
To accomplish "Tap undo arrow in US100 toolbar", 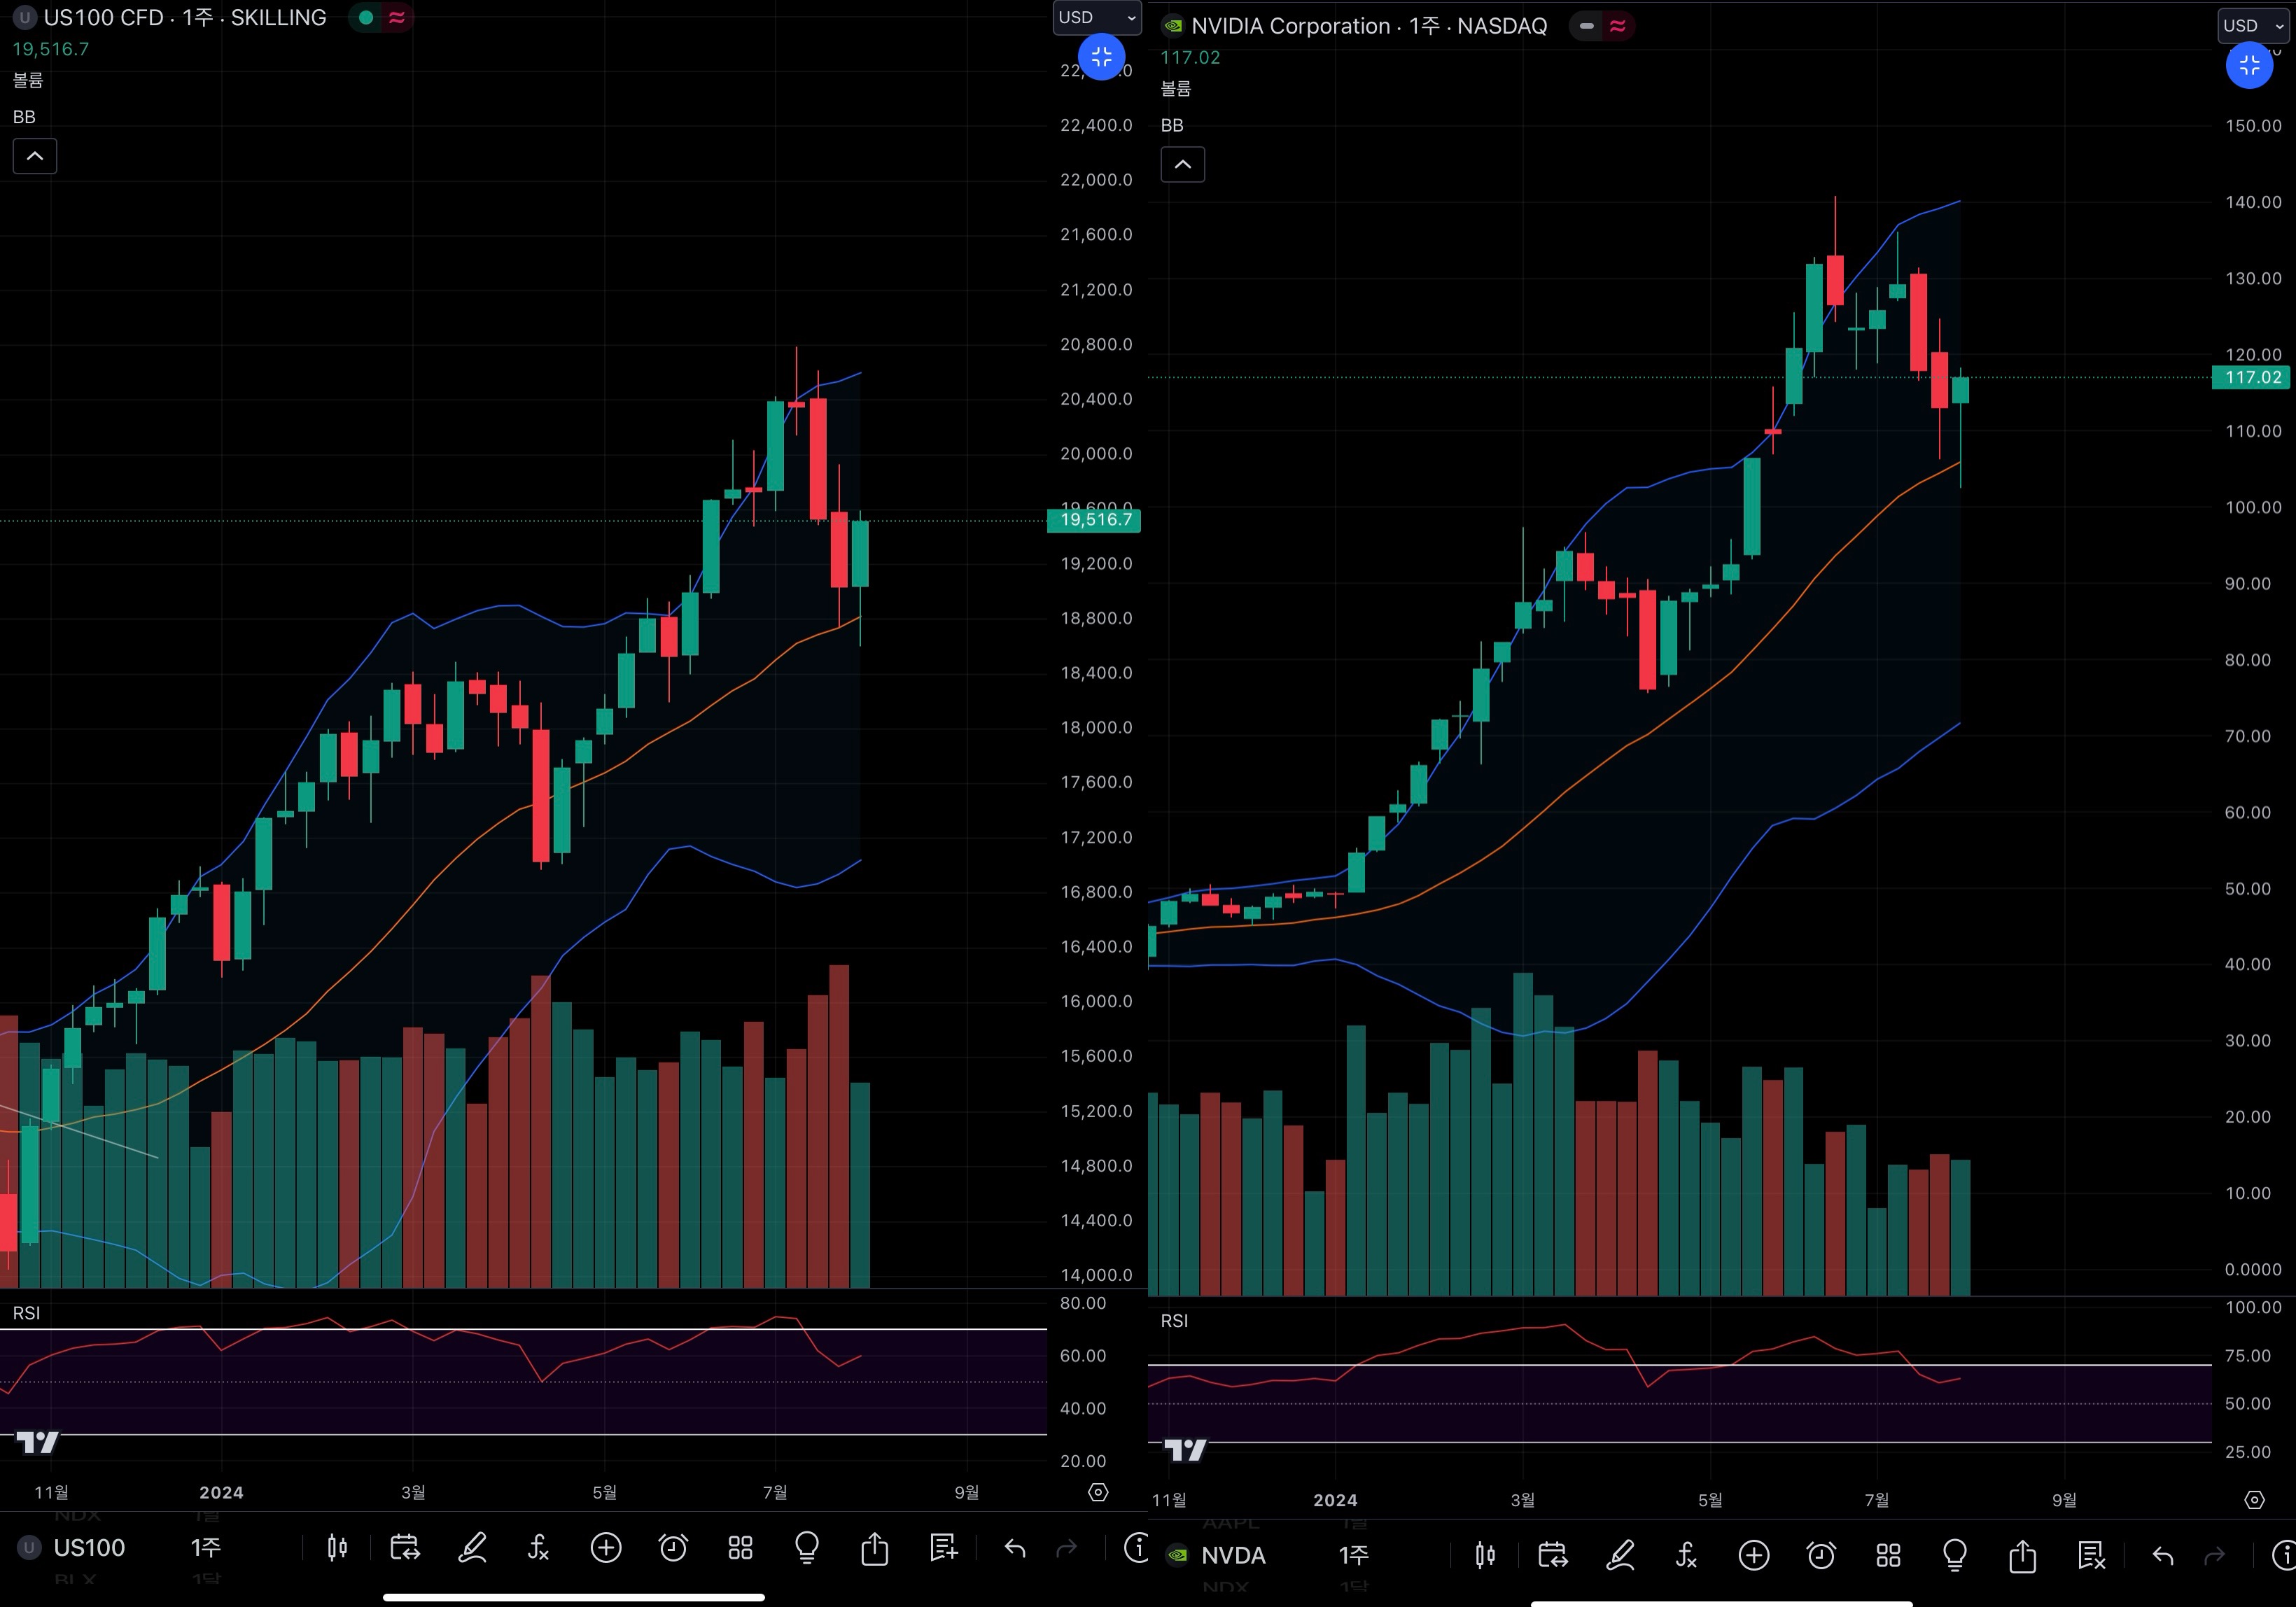I will point(1015,1548).
